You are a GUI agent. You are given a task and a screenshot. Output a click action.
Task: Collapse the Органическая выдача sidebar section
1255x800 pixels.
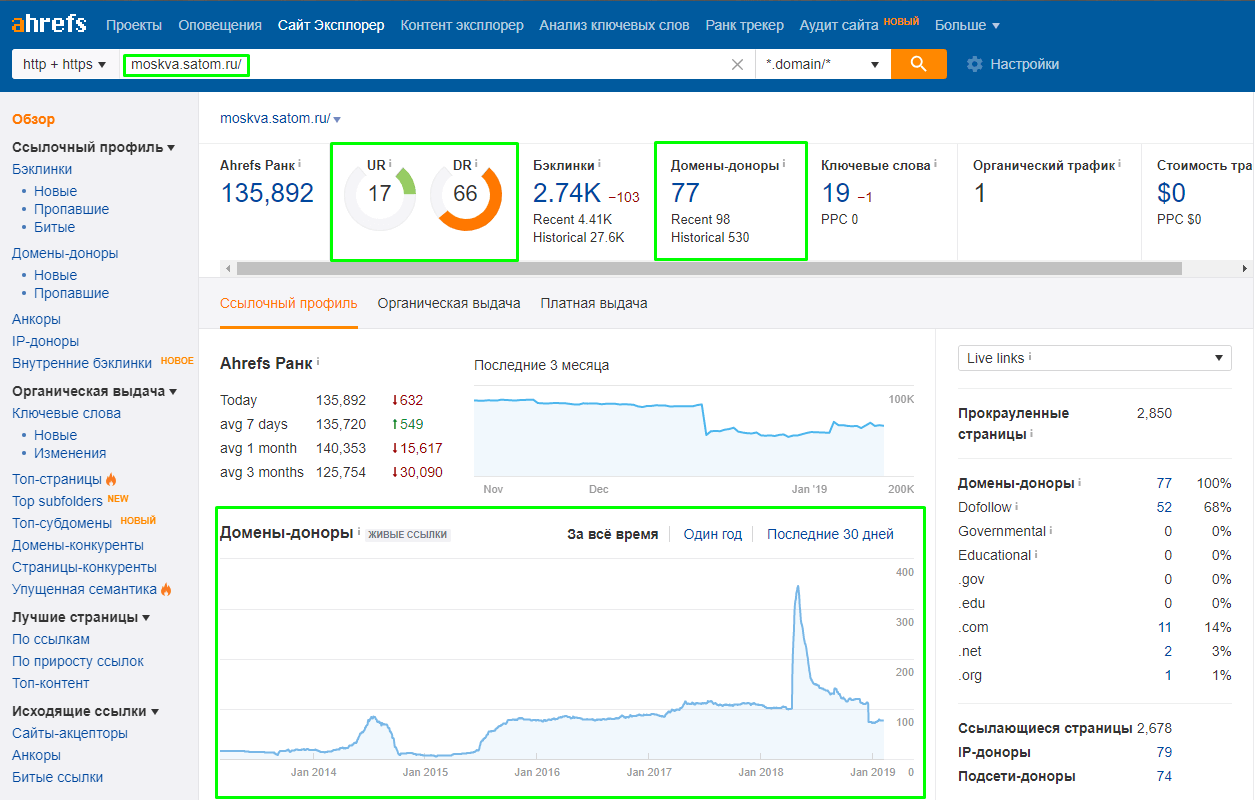[x=94, y=391]
